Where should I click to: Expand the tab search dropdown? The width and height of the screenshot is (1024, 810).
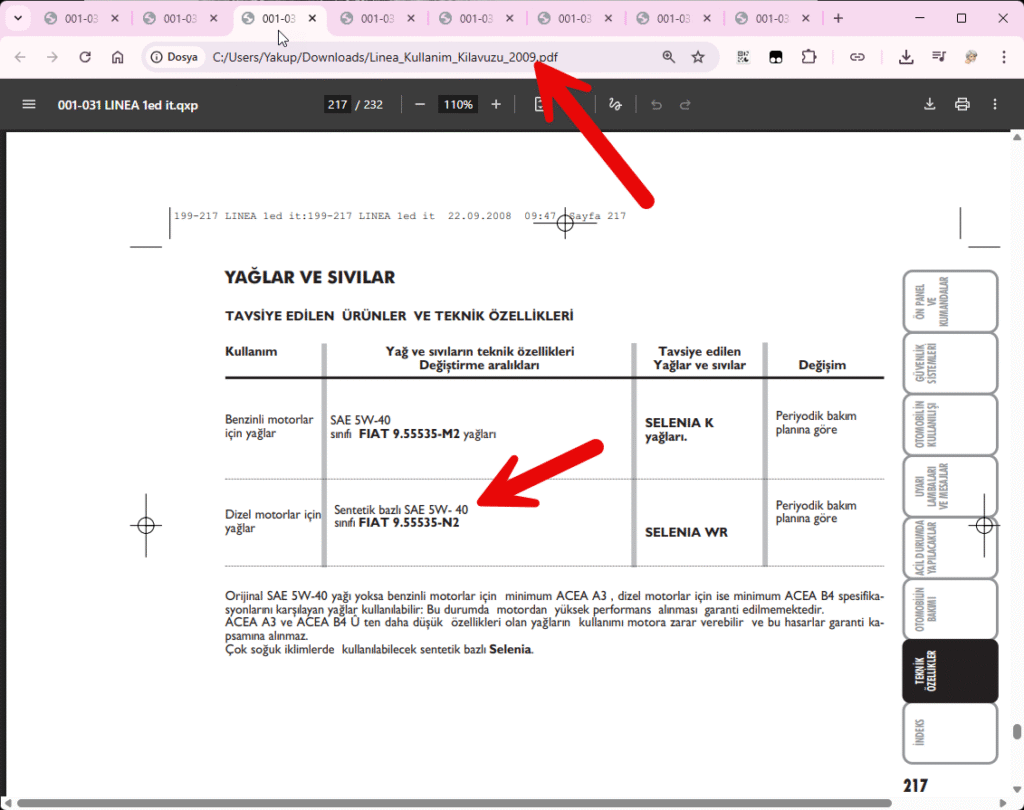click(x=17, y=18)
